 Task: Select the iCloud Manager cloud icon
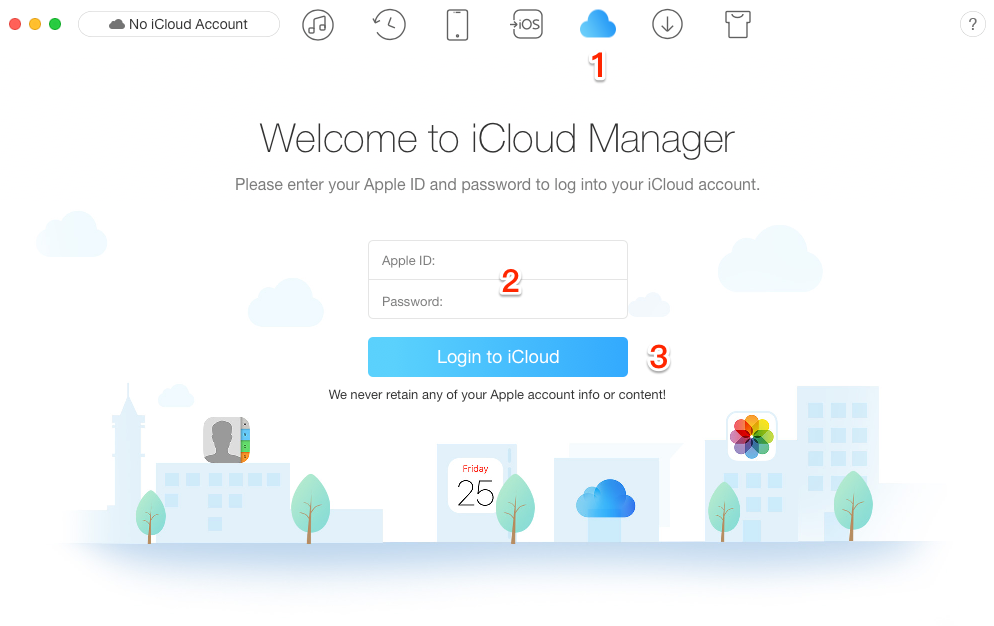pyautogui.click(x=598, y=24)
